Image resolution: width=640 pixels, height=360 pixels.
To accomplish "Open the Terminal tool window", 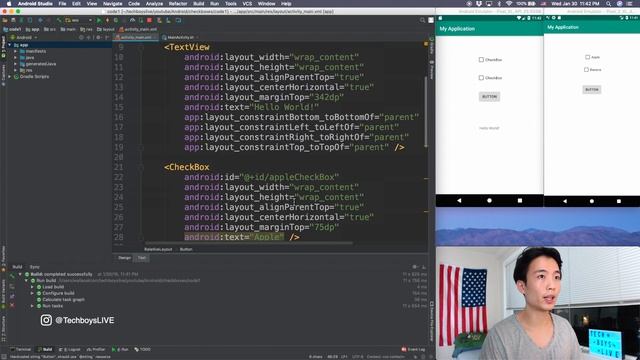I will (x=21, y=349).
